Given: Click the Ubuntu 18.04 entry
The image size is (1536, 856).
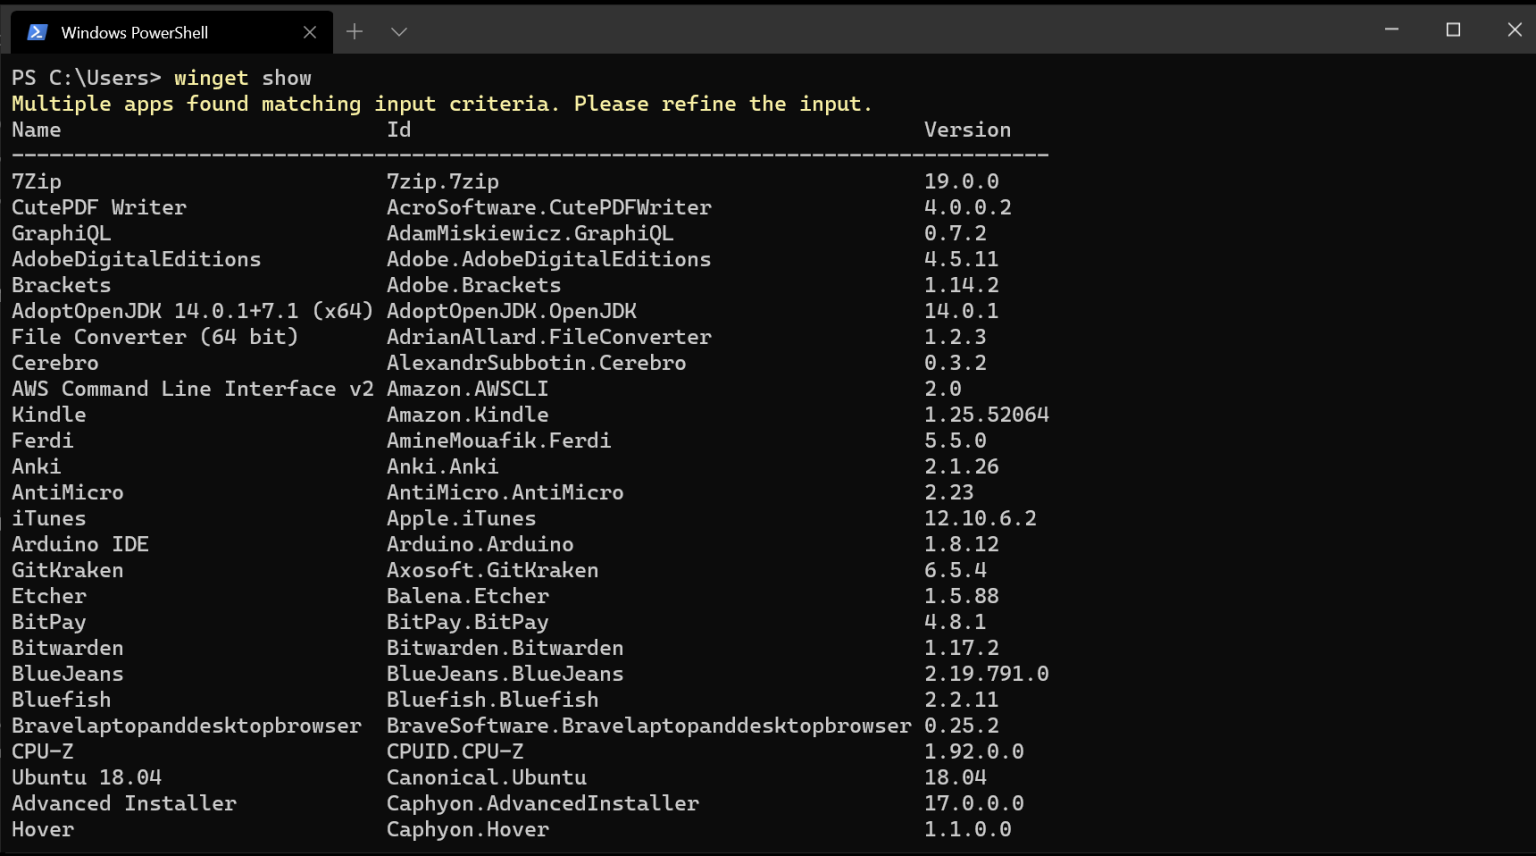Looking at the screenshot, I should click(85, 777).
